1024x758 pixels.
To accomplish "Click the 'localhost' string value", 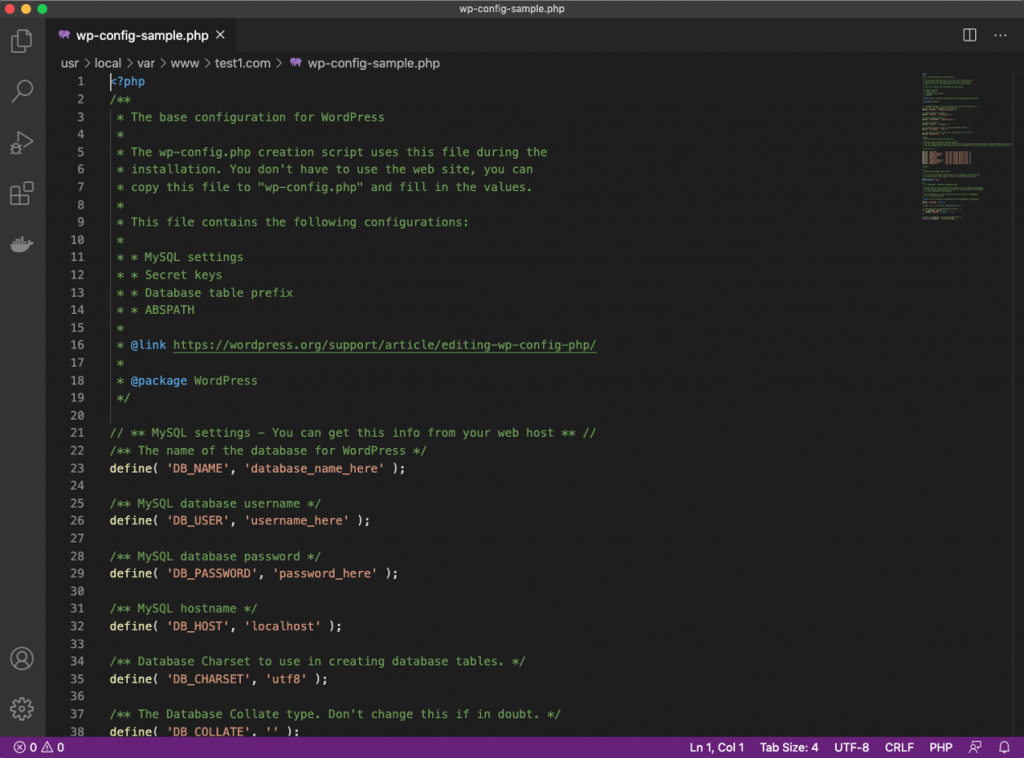I will (x=282, y=626).
